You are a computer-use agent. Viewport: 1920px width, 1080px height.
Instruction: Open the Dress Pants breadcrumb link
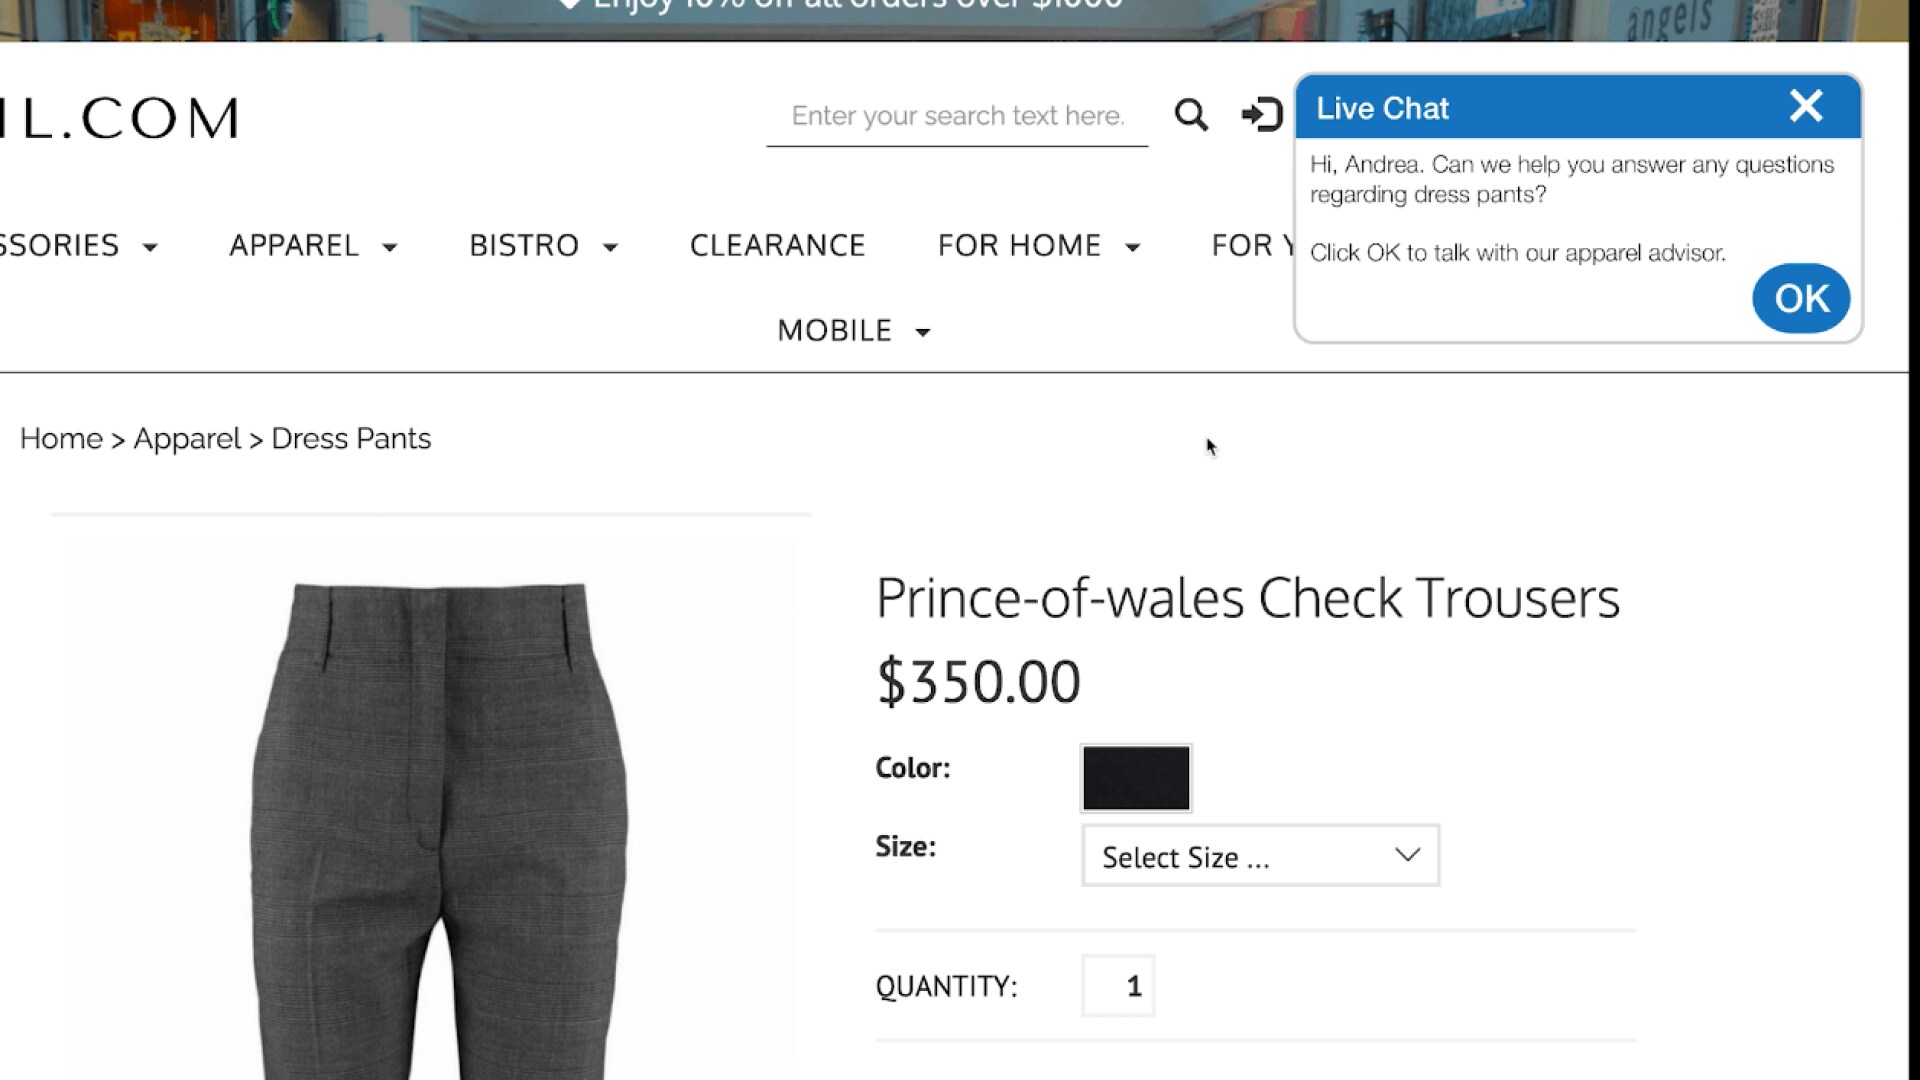pos(351,439)
